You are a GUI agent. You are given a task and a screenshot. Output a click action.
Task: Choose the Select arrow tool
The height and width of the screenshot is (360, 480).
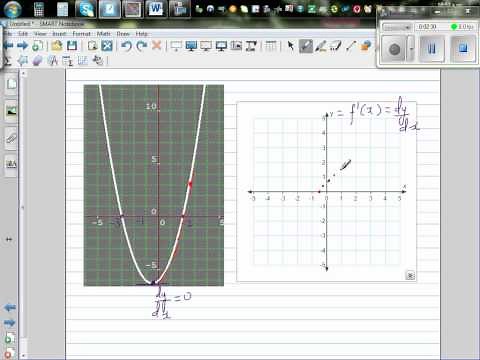click(x=291, y=46)
